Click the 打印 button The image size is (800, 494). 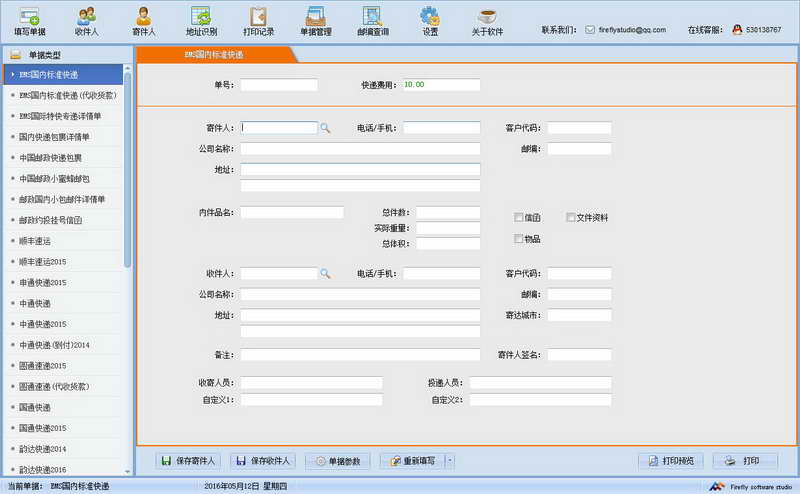pyautogui.click(x=745, y=461)
